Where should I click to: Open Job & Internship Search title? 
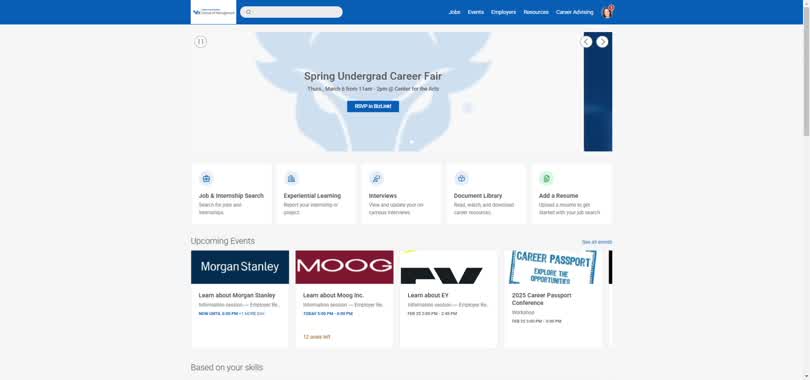click(x=231, y=196)
